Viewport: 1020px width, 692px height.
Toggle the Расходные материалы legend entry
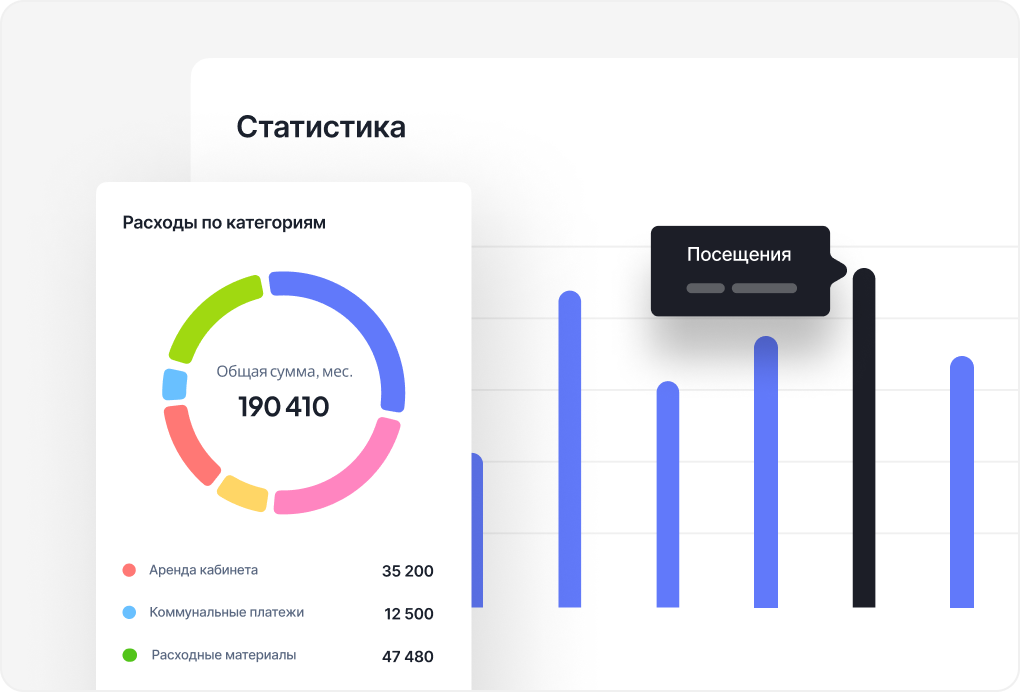click(221, 655)
